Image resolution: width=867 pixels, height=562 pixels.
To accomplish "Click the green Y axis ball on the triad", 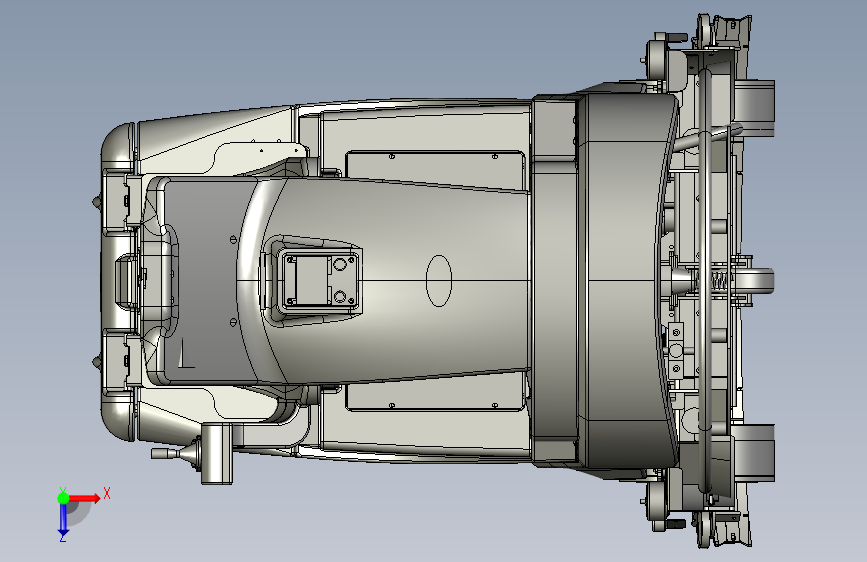I will (64, 498).
